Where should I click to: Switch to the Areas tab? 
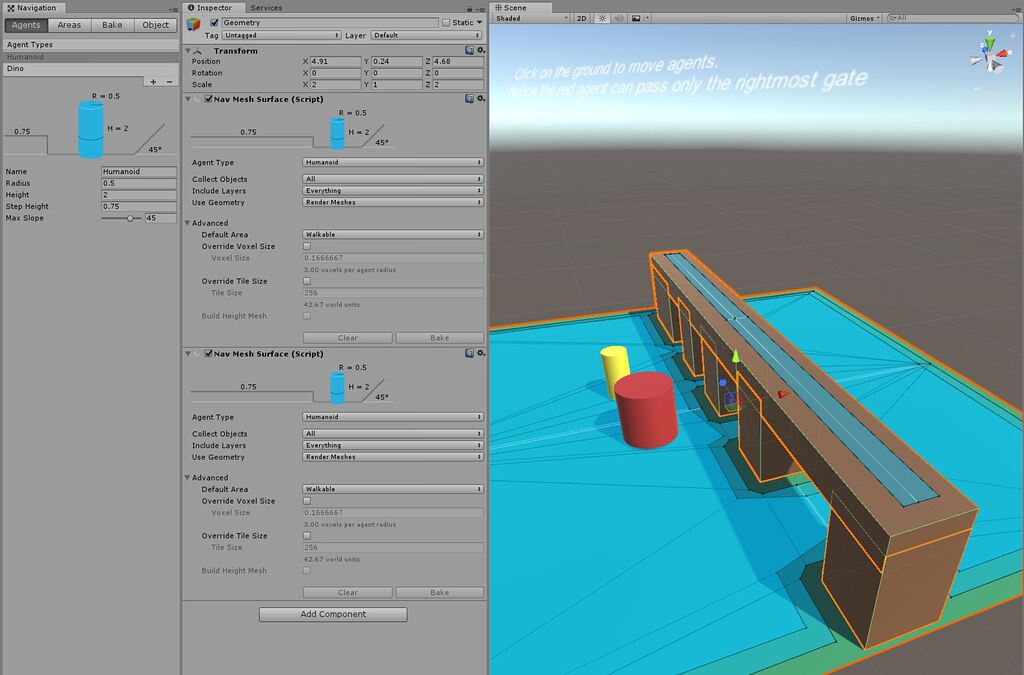coord(69,25)
